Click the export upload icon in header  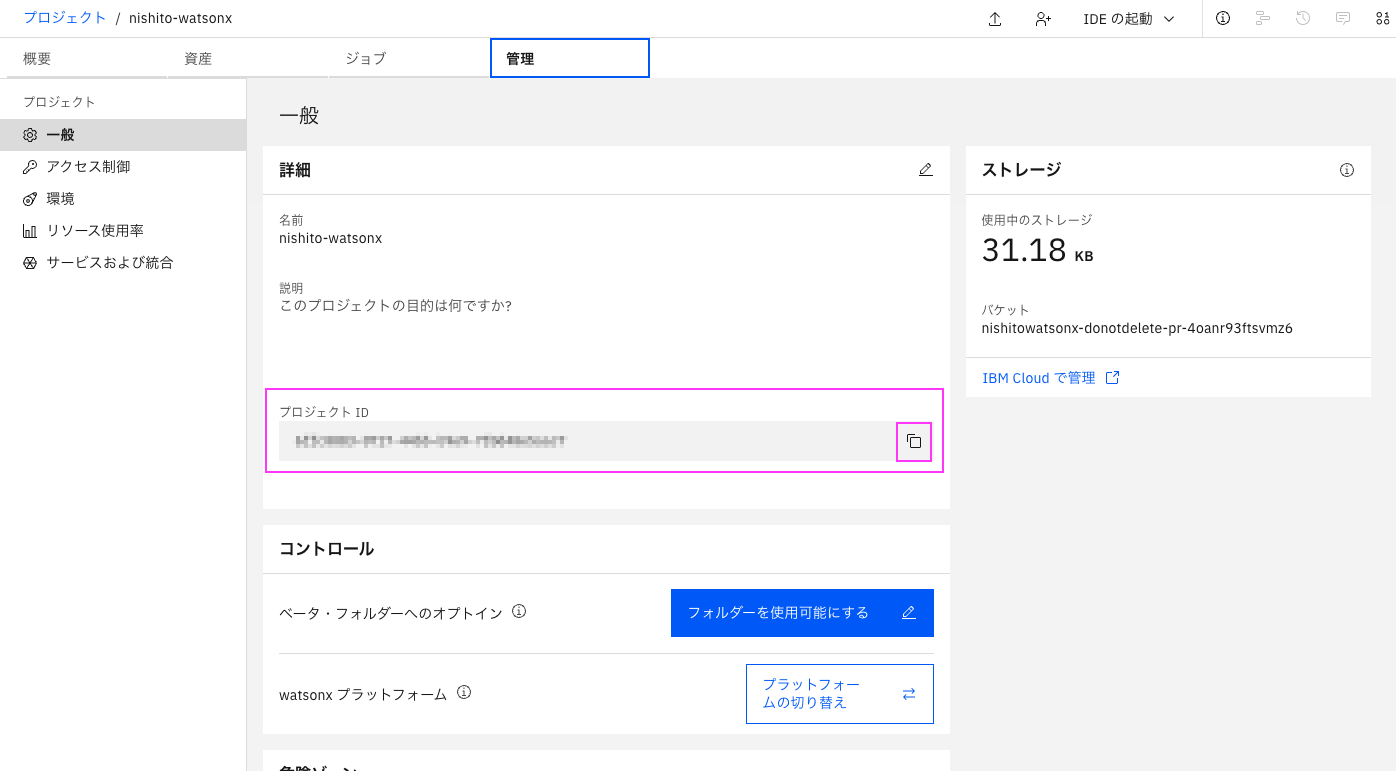pos(995,19)
